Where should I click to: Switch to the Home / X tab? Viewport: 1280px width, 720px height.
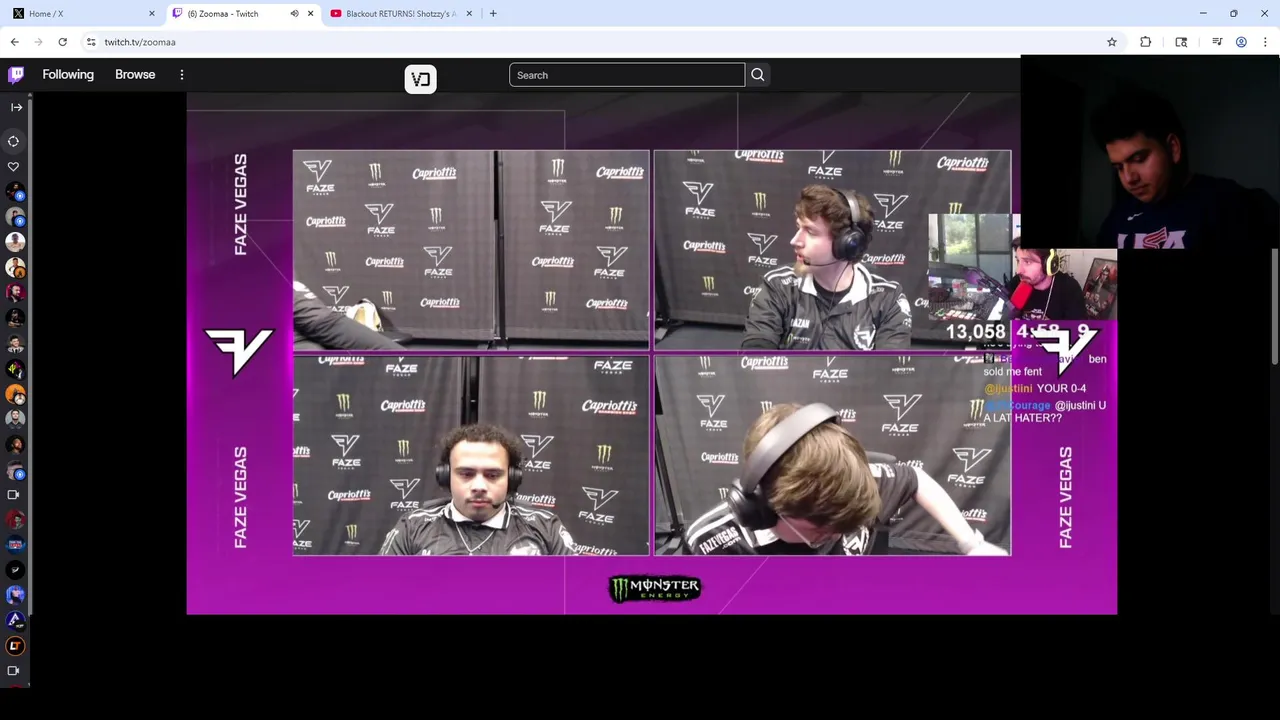[83, 14]
